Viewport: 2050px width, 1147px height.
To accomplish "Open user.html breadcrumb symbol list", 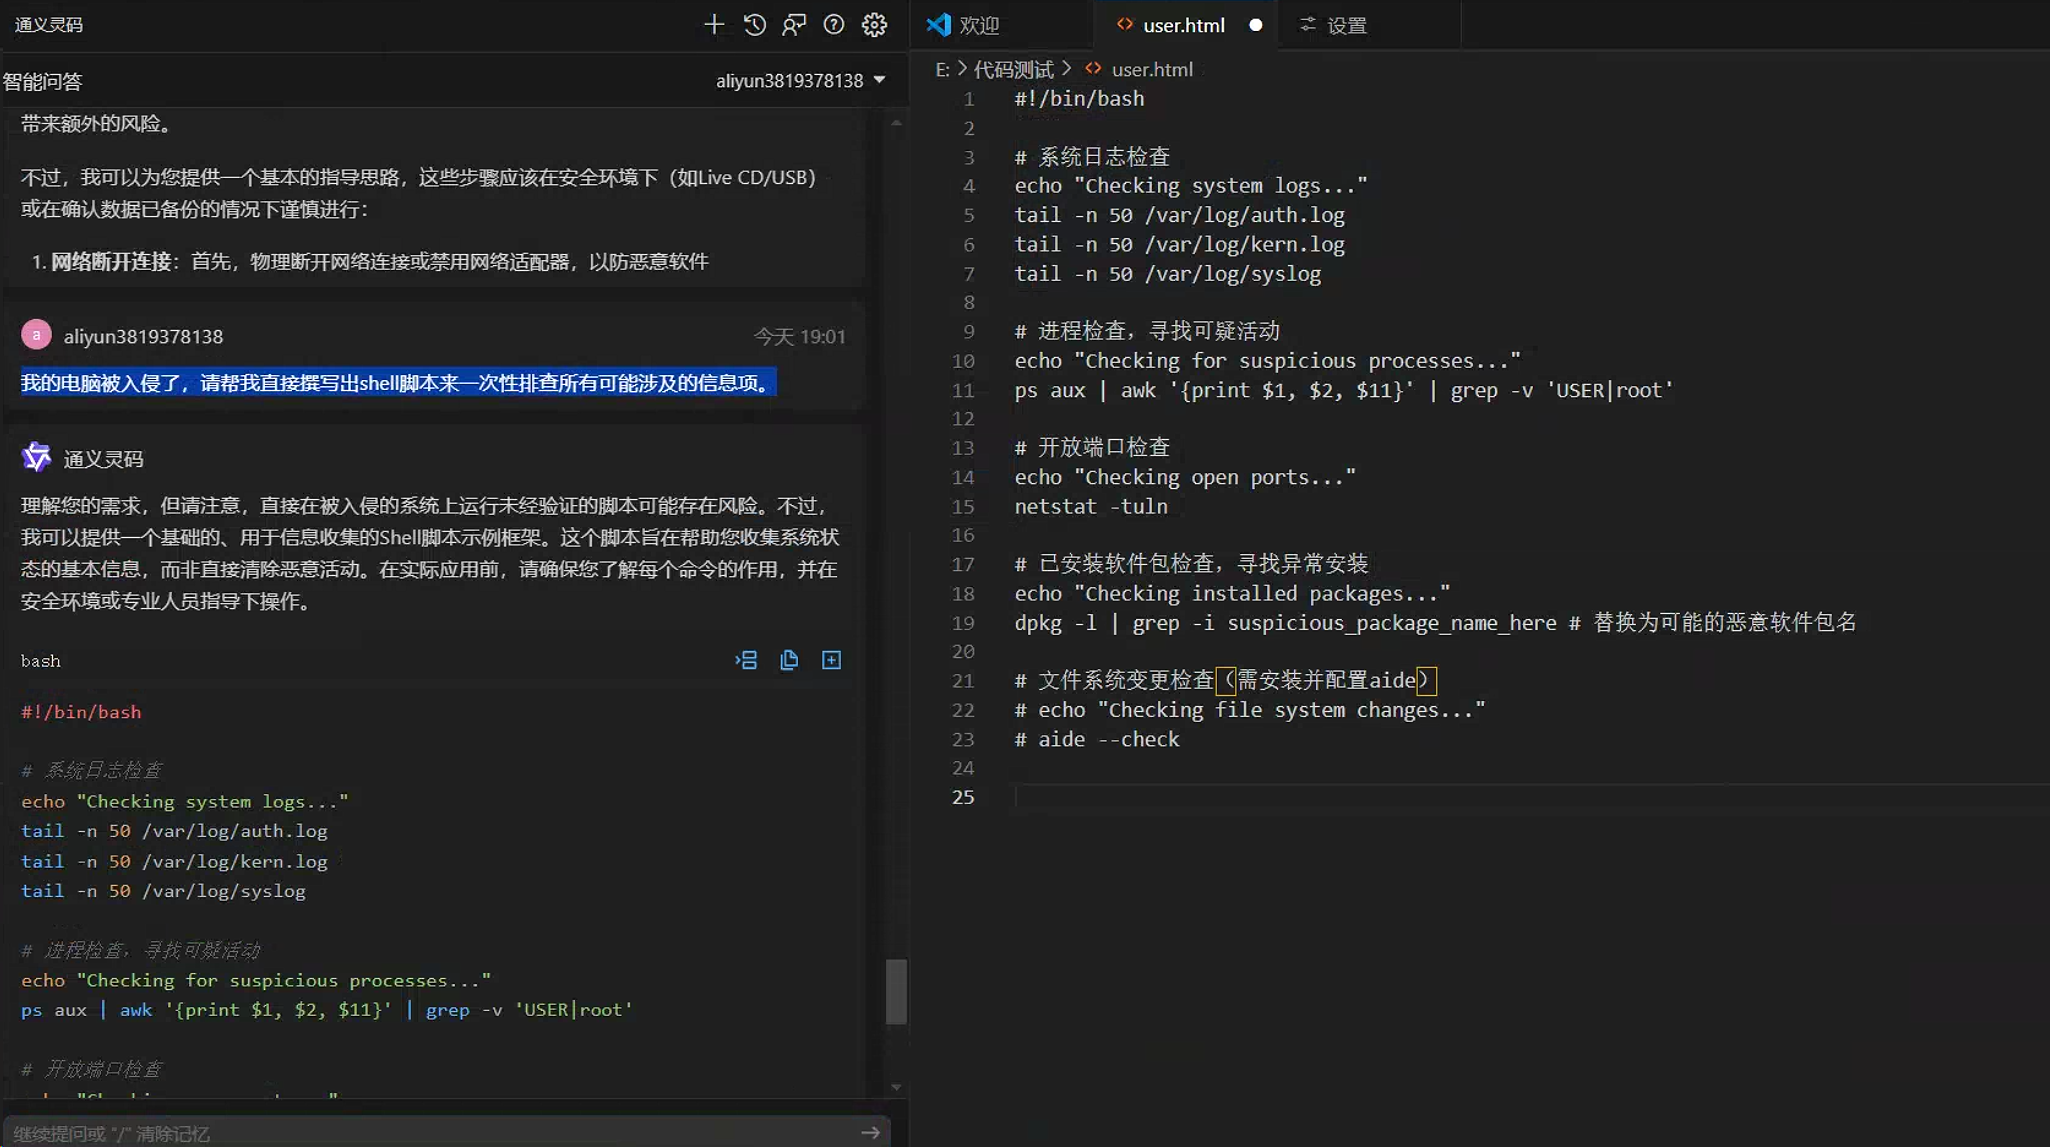I will 1151,69.
